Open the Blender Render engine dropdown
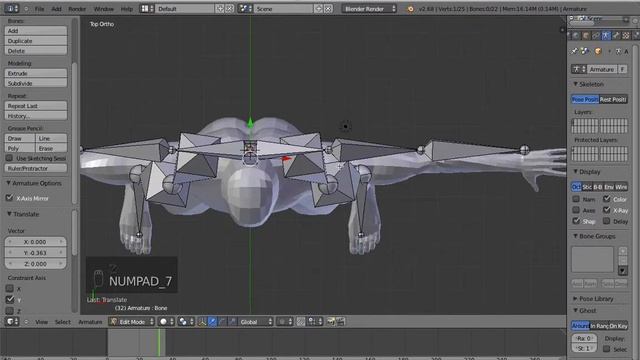Viewport: 640px width, 360px height. [369, 9]
